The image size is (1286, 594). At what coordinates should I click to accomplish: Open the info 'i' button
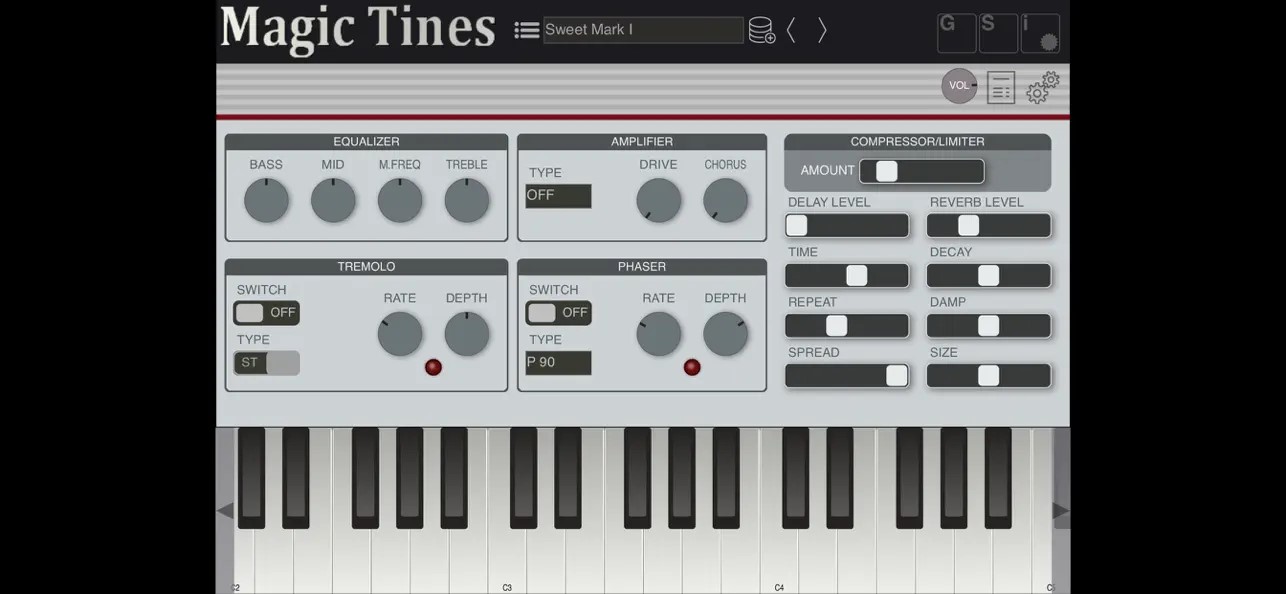coord(1040,33)
